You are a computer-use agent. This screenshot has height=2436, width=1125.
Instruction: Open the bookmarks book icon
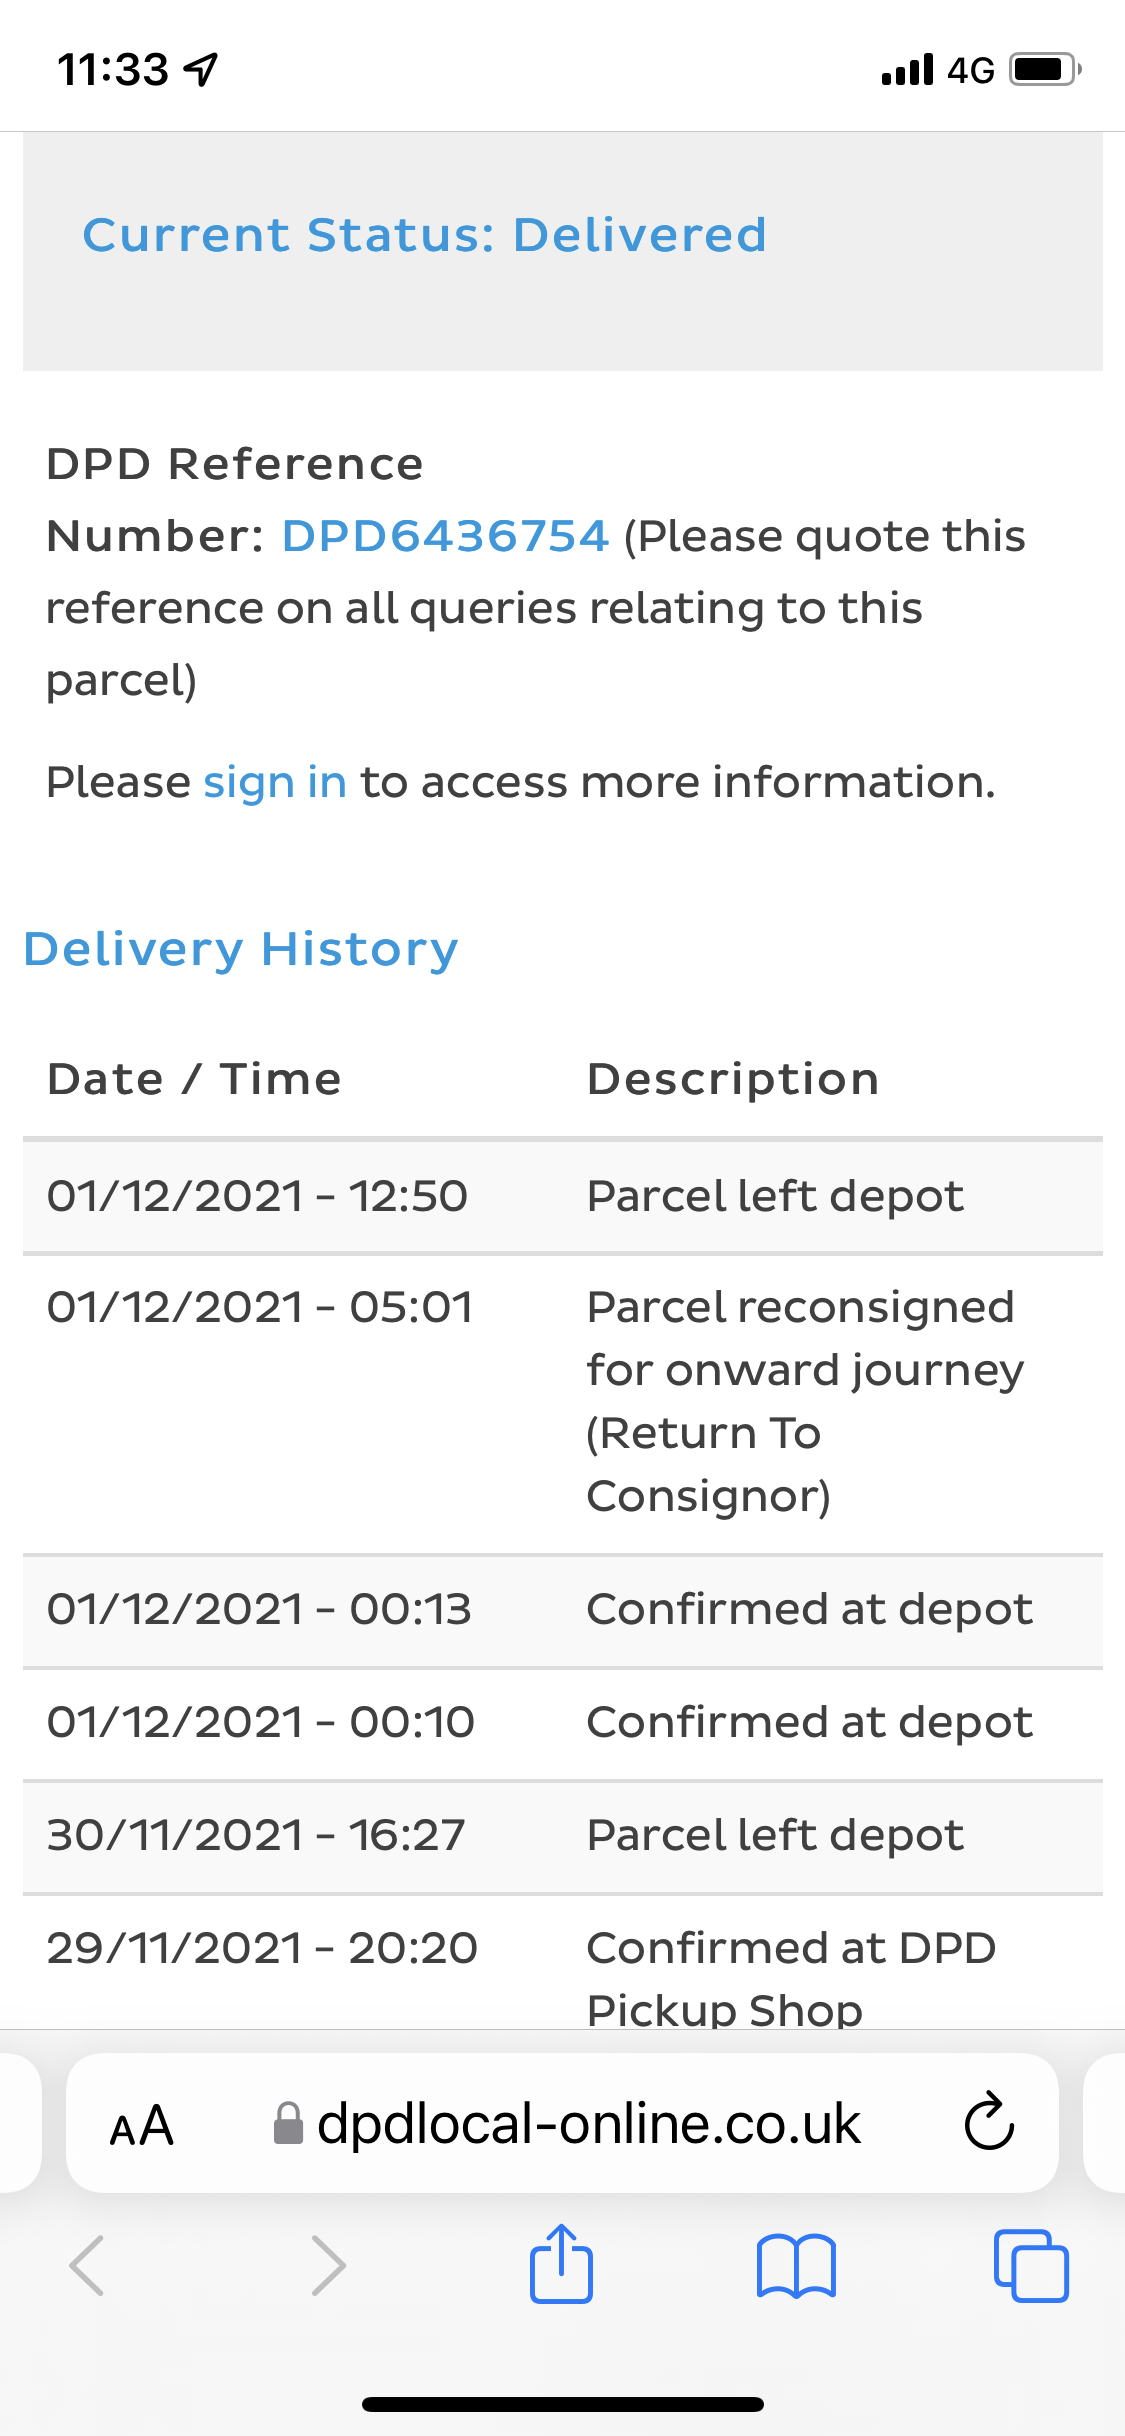[x=796, y=2266]
